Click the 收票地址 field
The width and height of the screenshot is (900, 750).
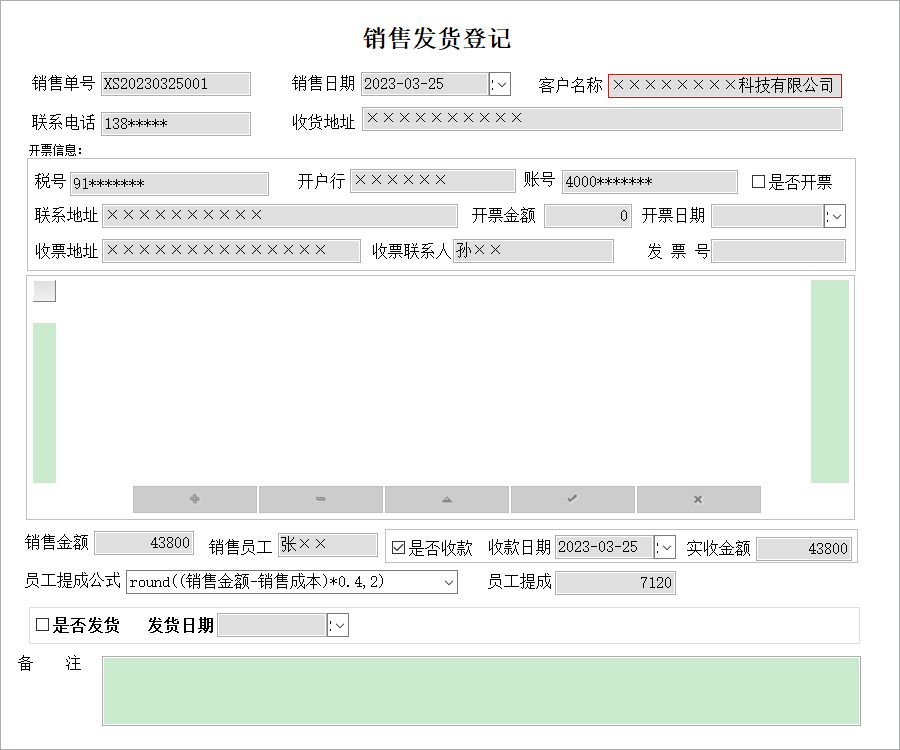tap(231, 251)
